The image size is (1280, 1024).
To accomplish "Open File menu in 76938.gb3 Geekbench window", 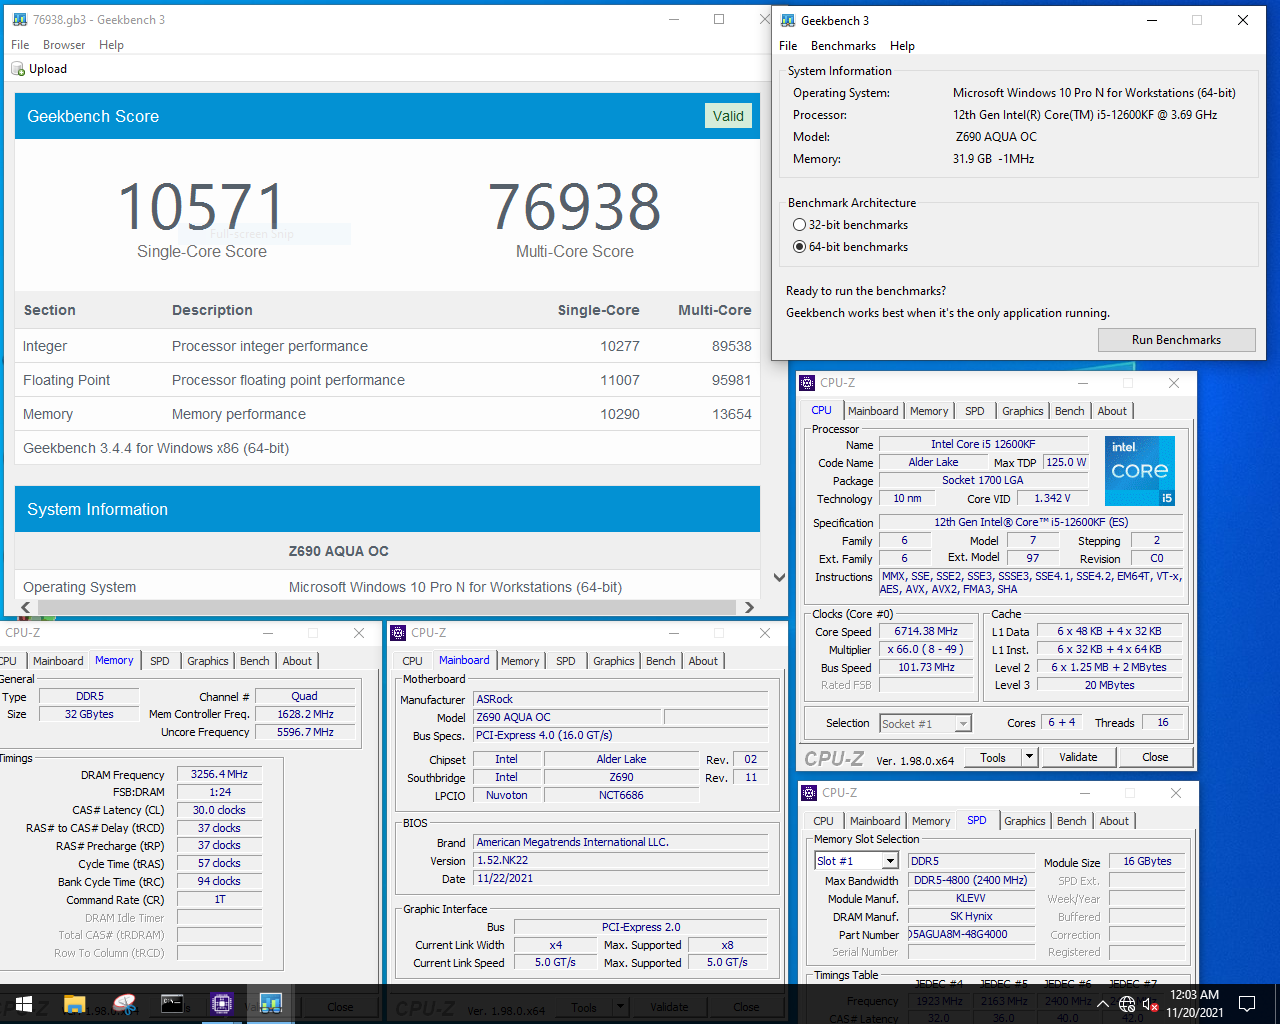I will [20, 45].
